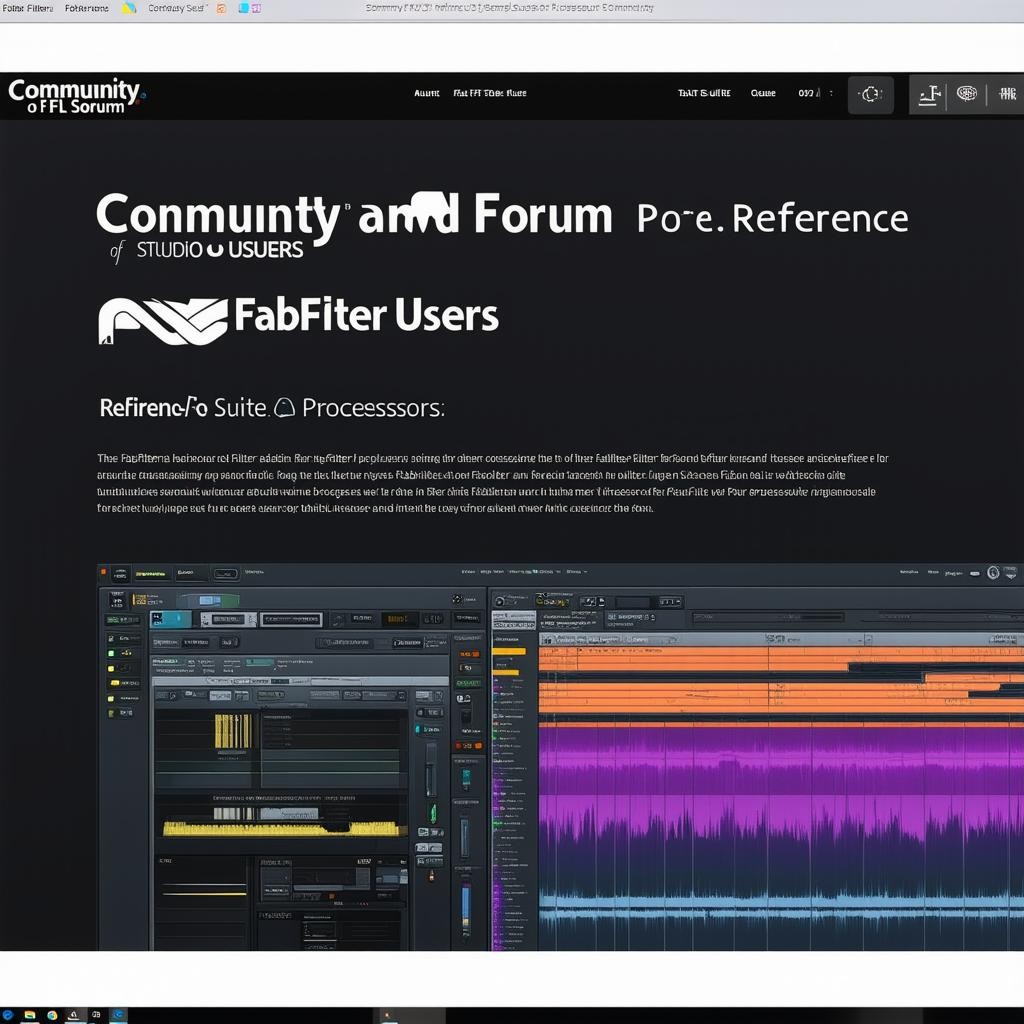
Task: Click the circular refresh icon in header
Action: [x=870, y=94]
